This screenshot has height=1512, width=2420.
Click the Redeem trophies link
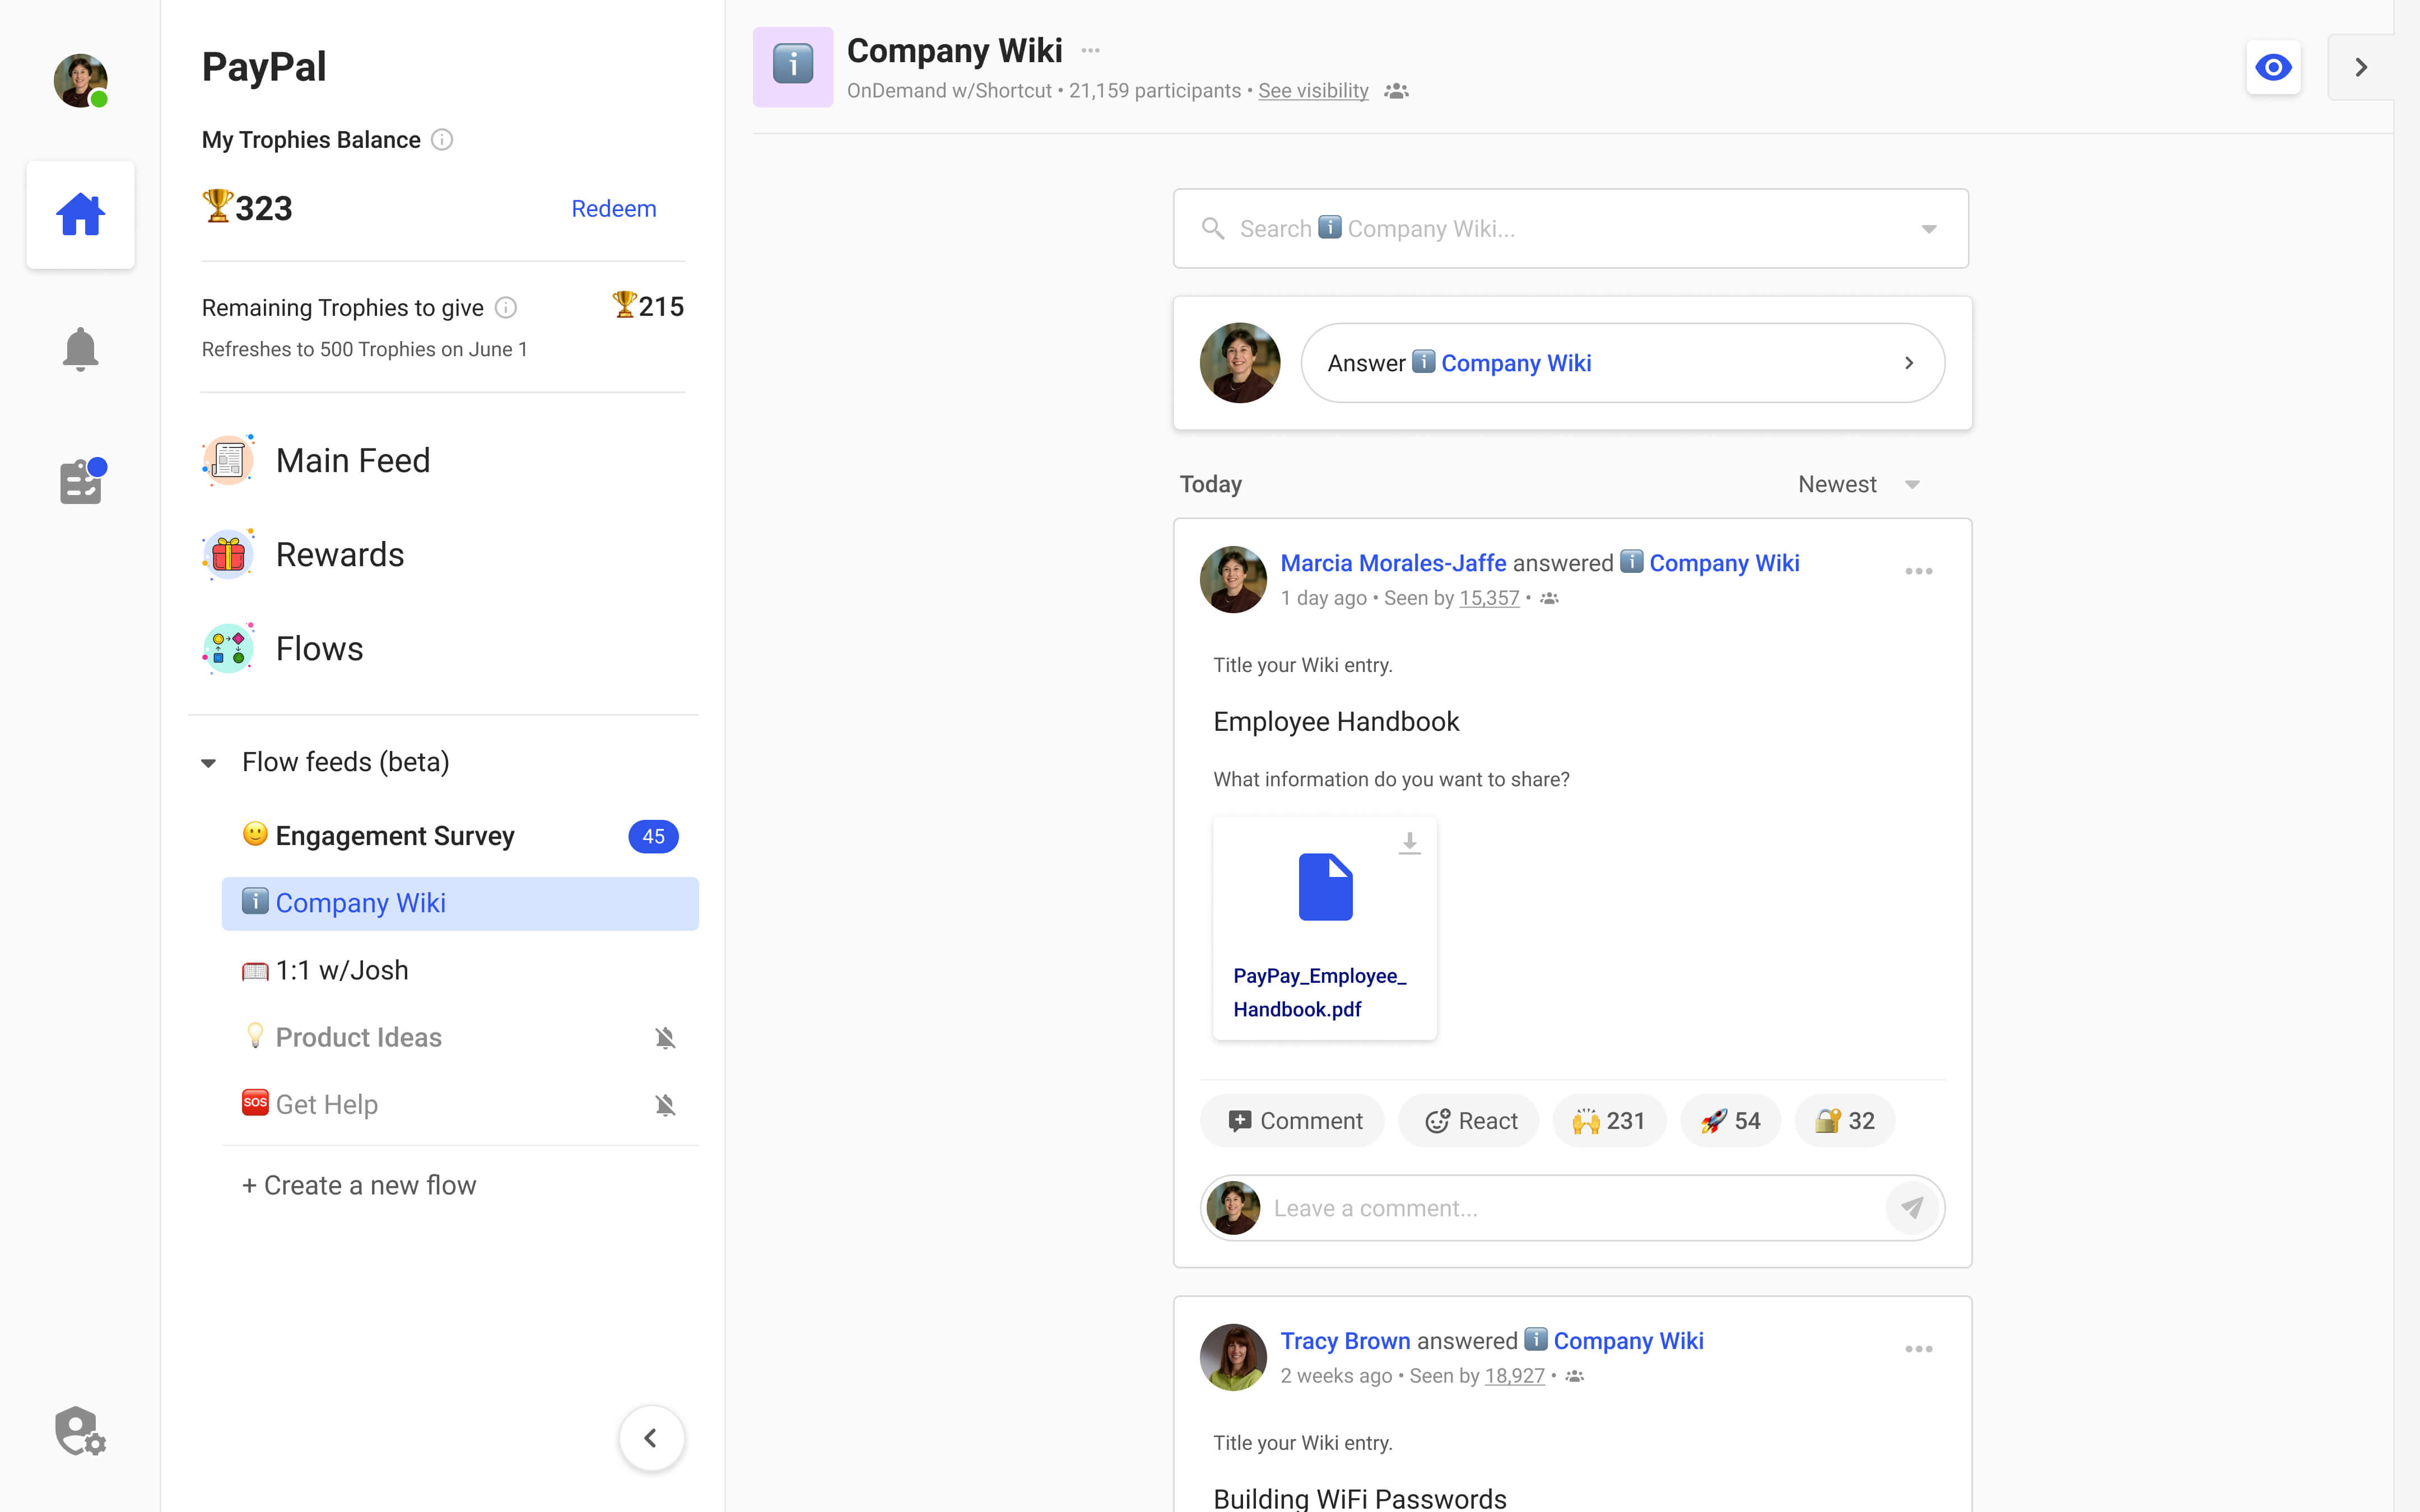(613, 208)
